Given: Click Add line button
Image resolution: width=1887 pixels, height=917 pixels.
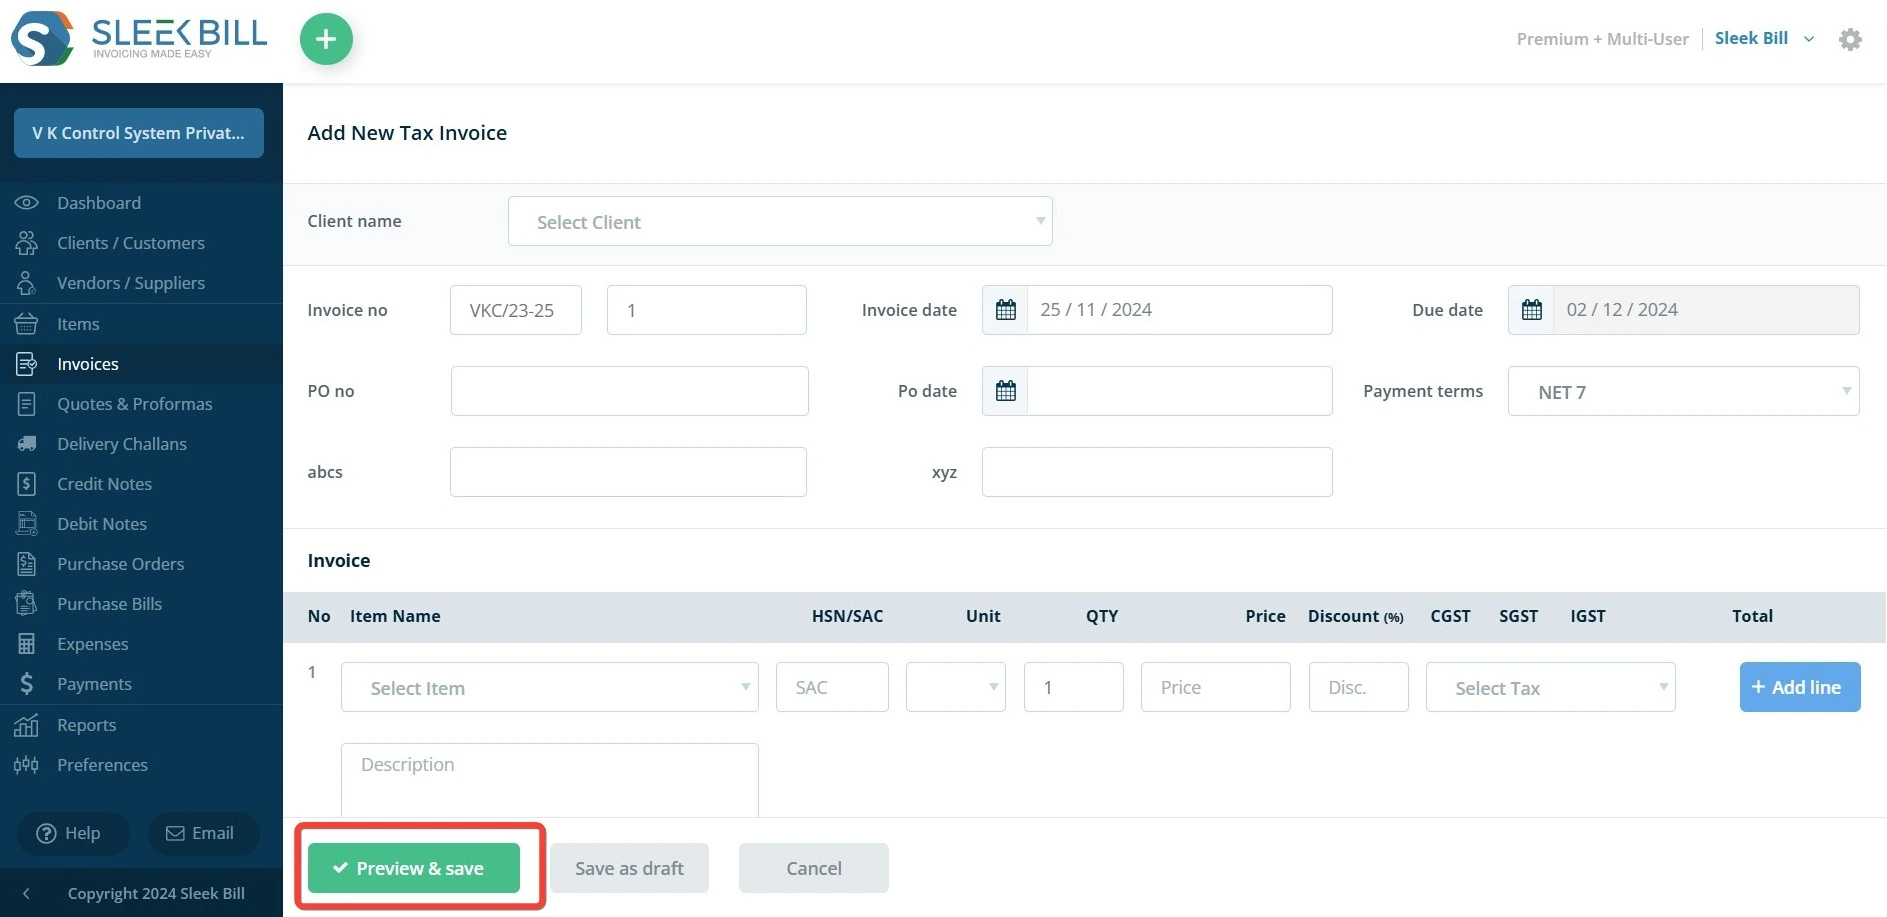Looking at the screenshot, I should pos(1800,687).
